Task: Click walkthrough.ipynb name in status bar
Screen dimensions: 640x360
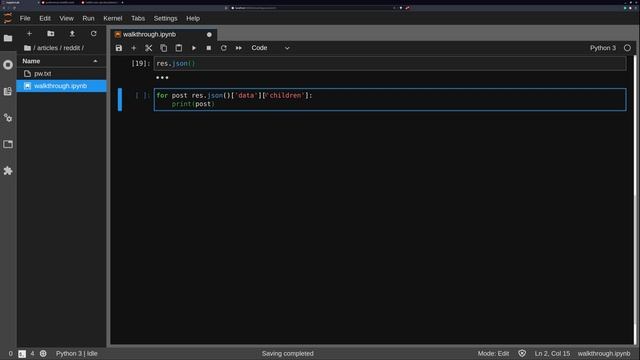Action: [x=604, y=353]
